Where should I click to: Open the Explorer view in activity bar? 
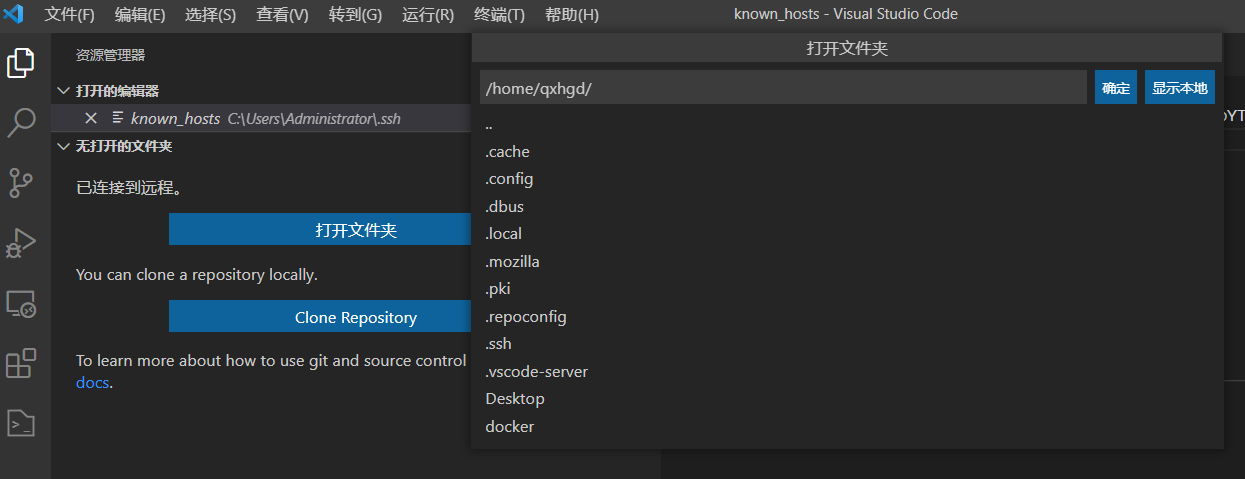point(21,63)
